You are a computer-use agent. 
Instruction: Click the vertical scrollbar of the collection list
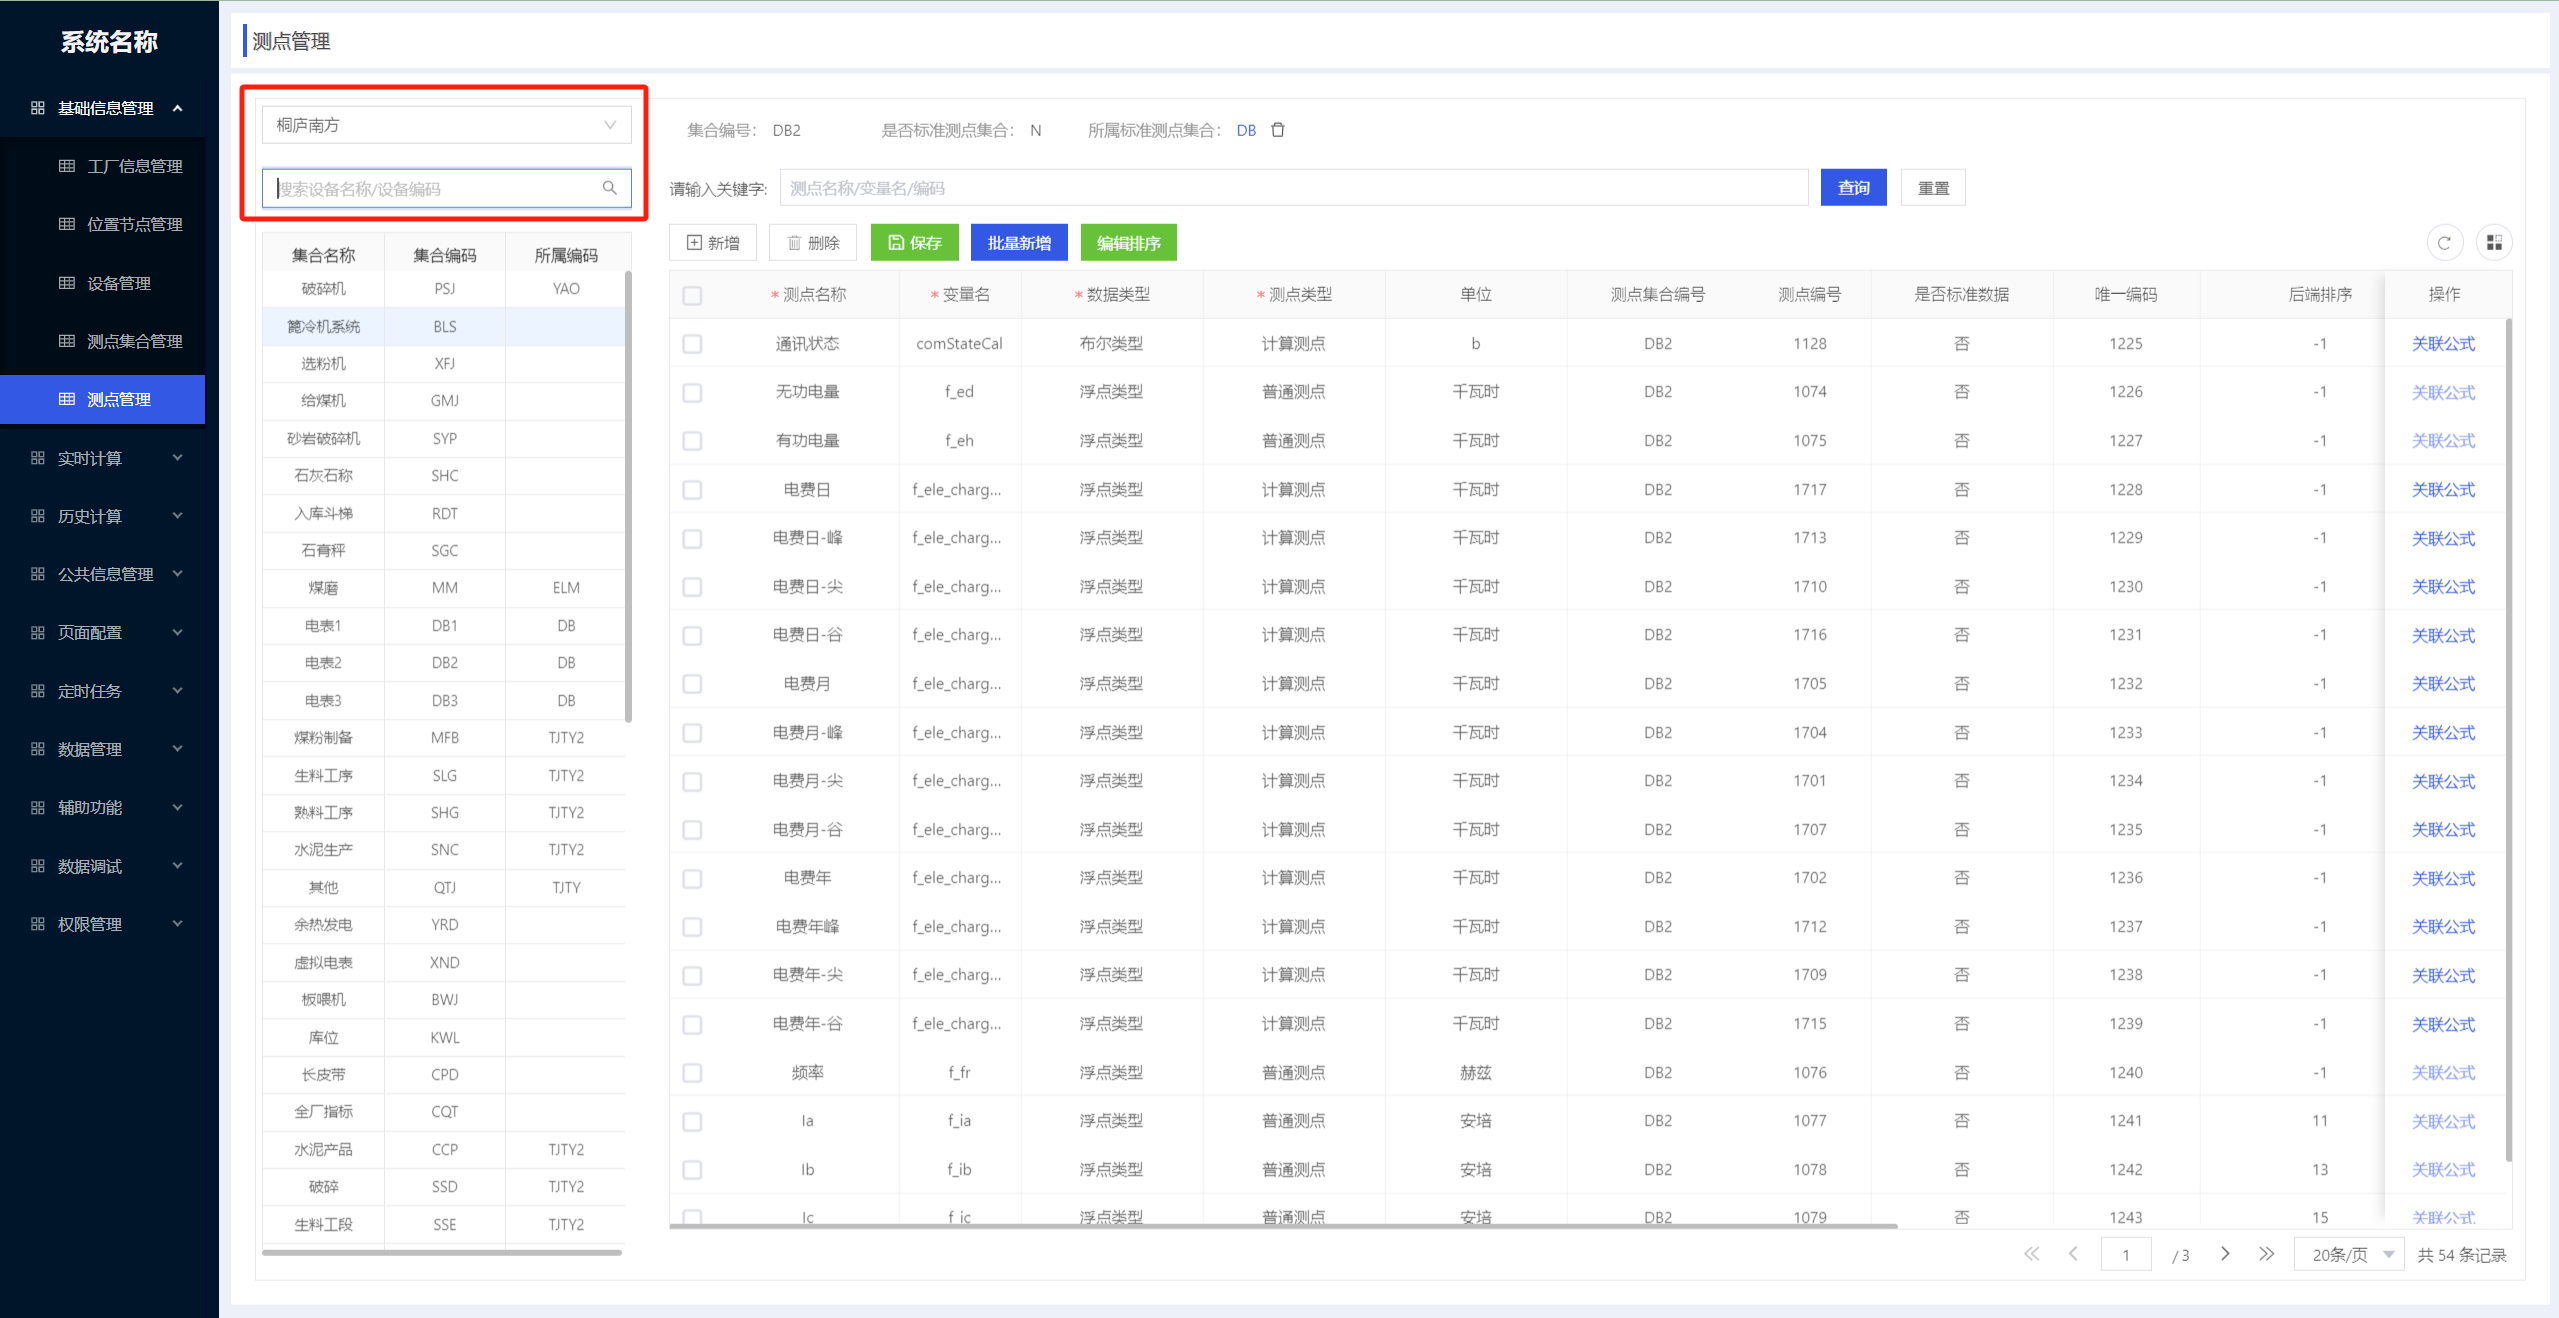[628, 495]
